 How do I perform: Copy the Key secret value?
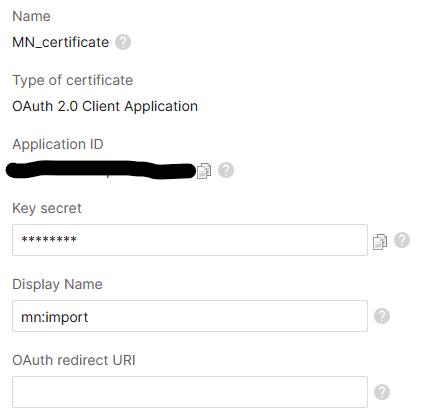point(380,242)
